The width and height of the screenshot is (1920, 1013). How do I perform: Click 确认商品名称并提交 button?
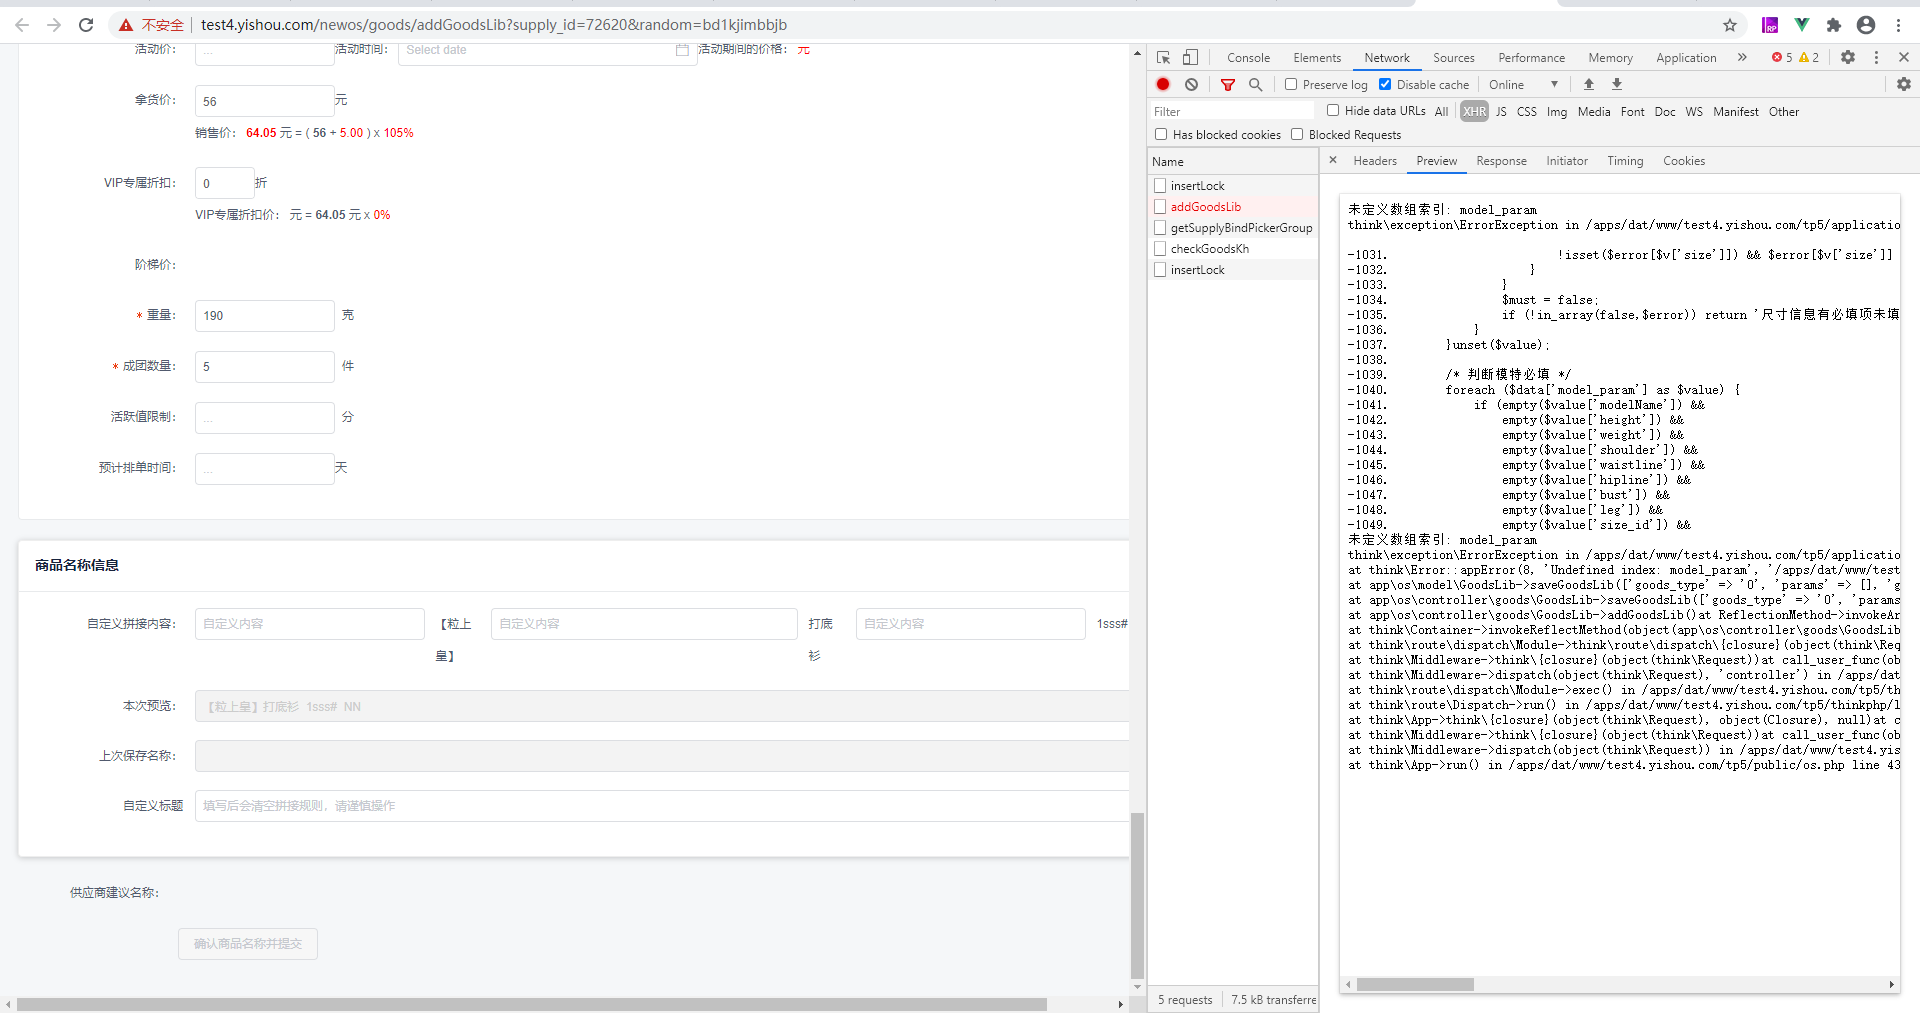(x=248, y=944)
